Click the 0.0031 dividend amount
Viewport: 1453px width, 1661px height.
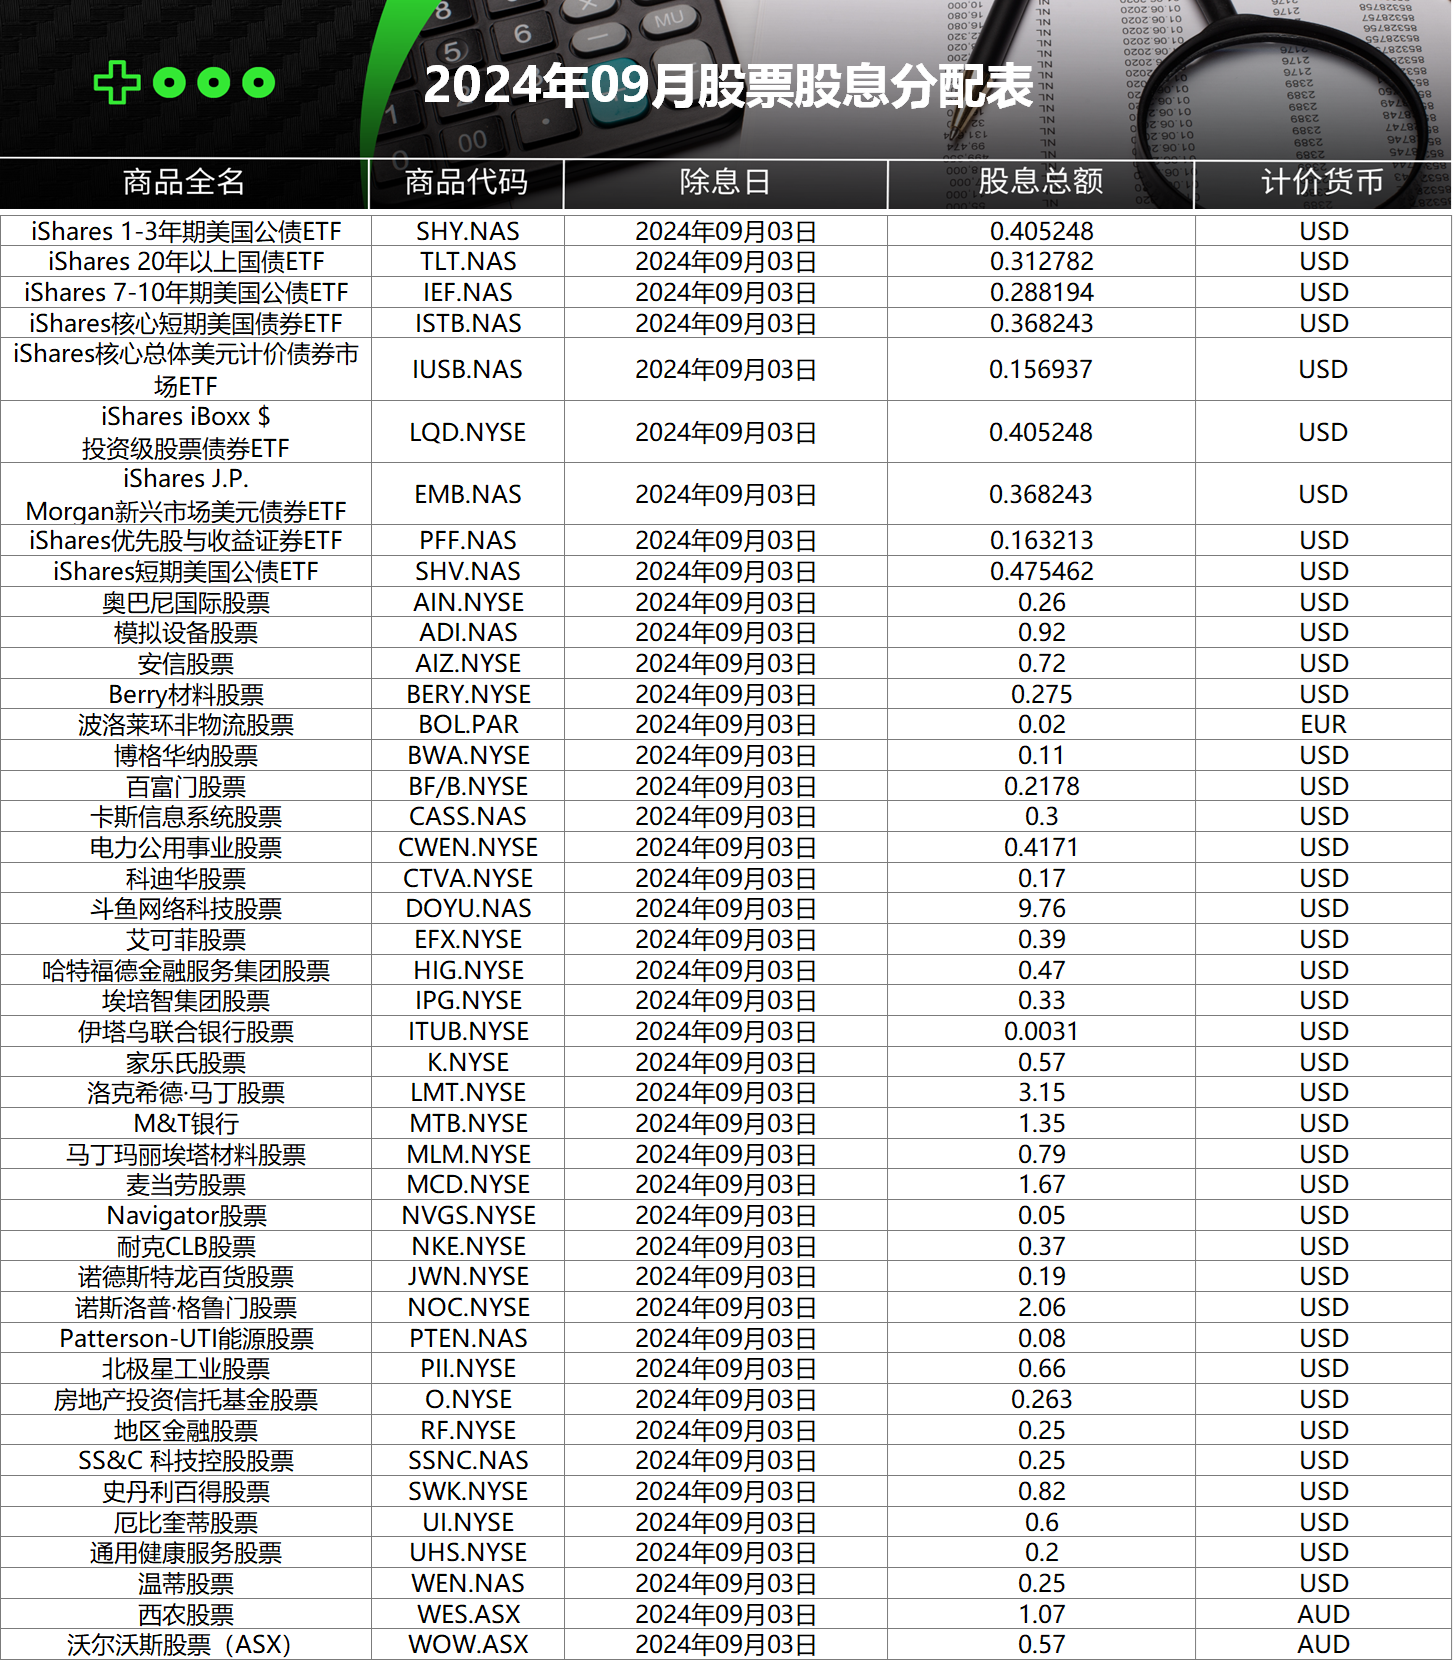tap(1042, 1032)
